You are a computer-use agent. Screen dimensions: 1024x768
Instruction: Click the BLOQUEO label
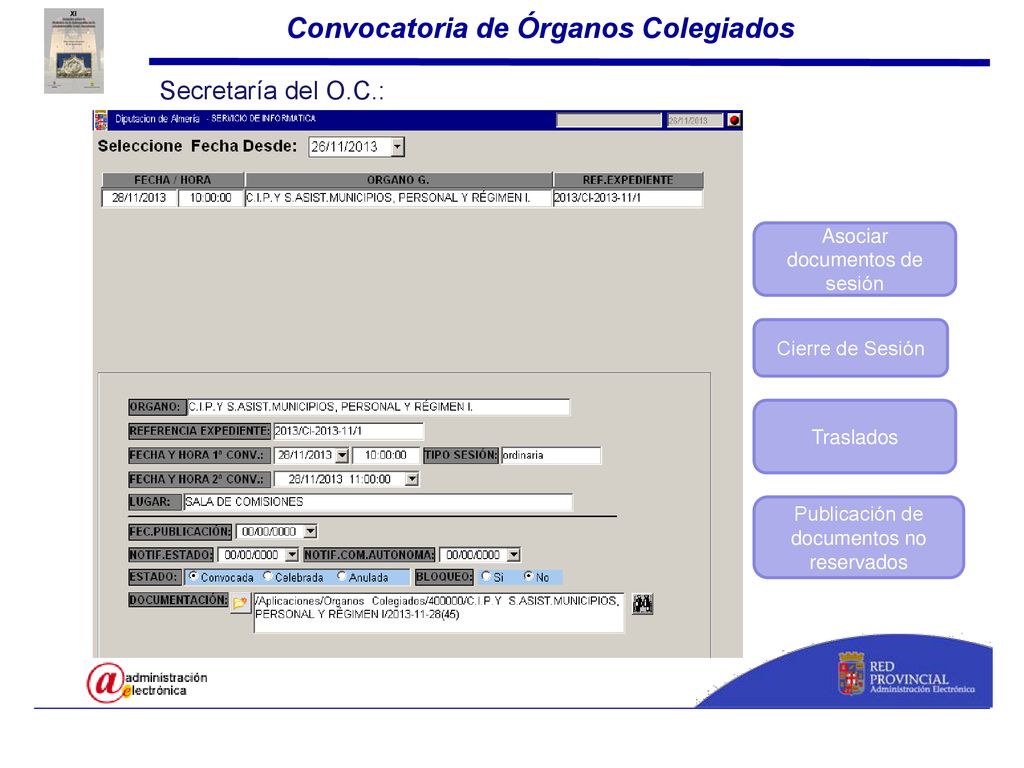click(x=444, y=577)
